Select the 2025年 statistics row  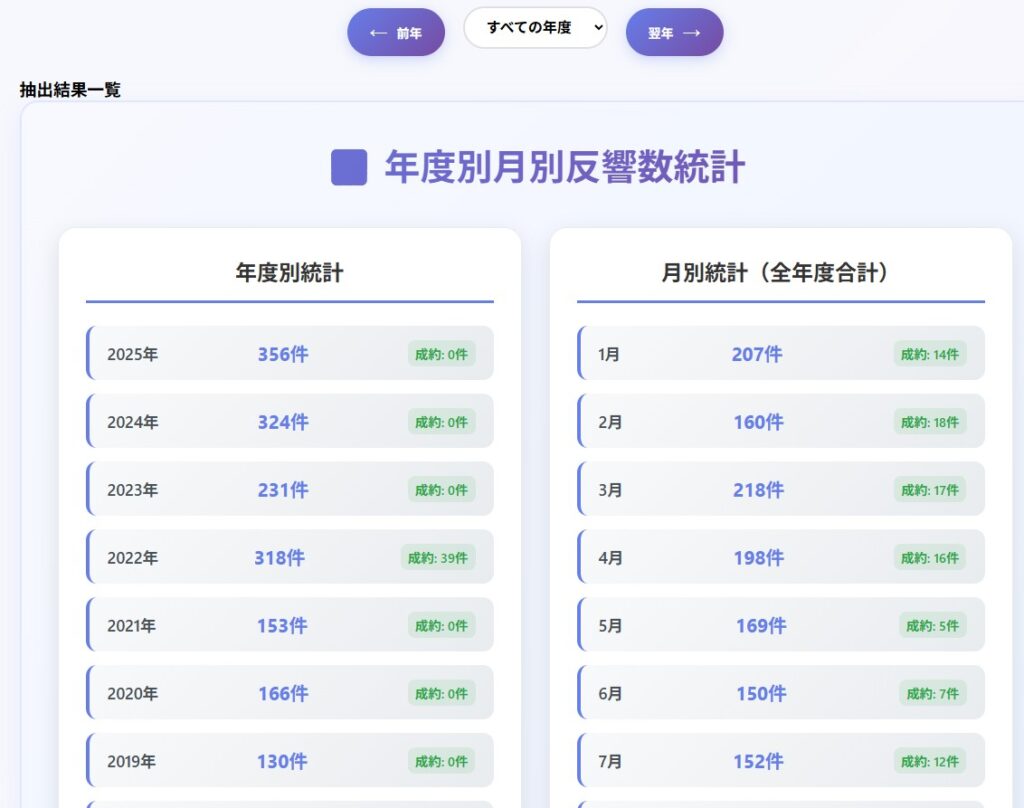point(290,354)
